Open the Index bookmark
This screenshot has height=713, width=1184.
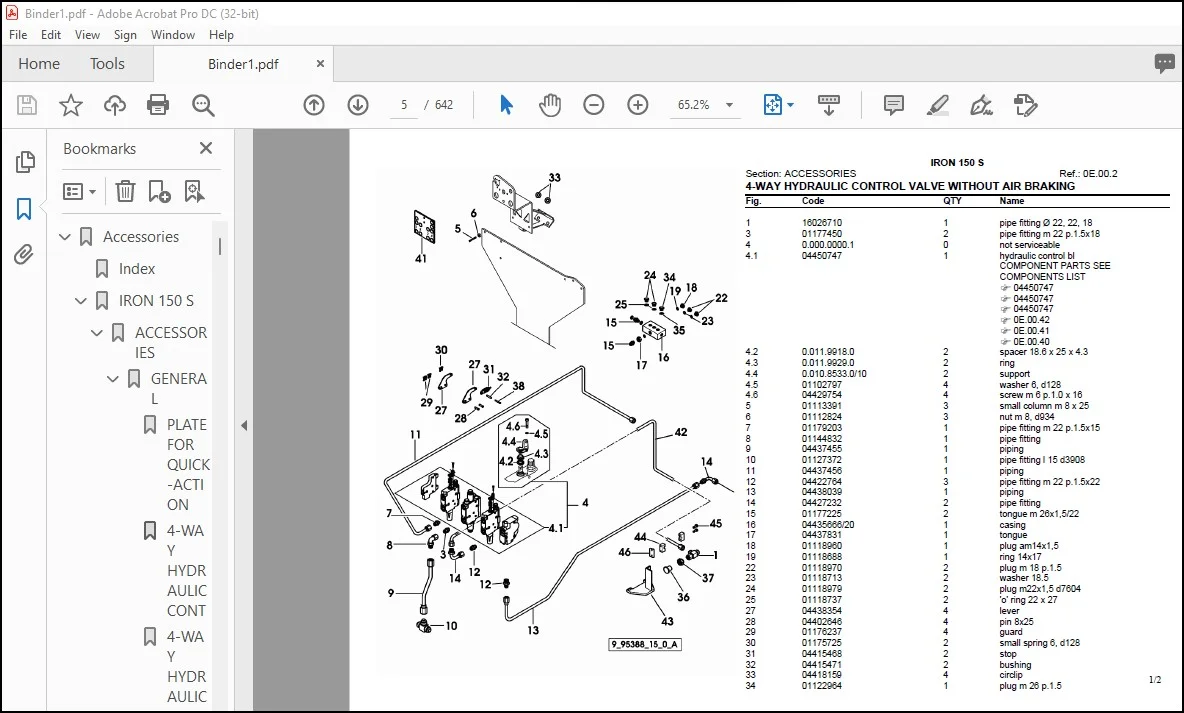coord(137,269)
